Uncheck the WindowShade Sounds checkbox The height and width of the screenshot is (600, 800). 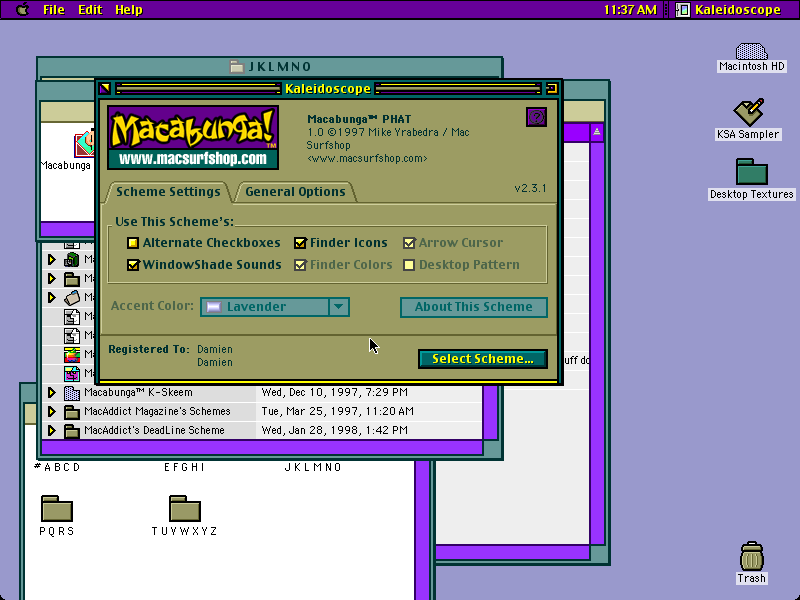point(133,265)
